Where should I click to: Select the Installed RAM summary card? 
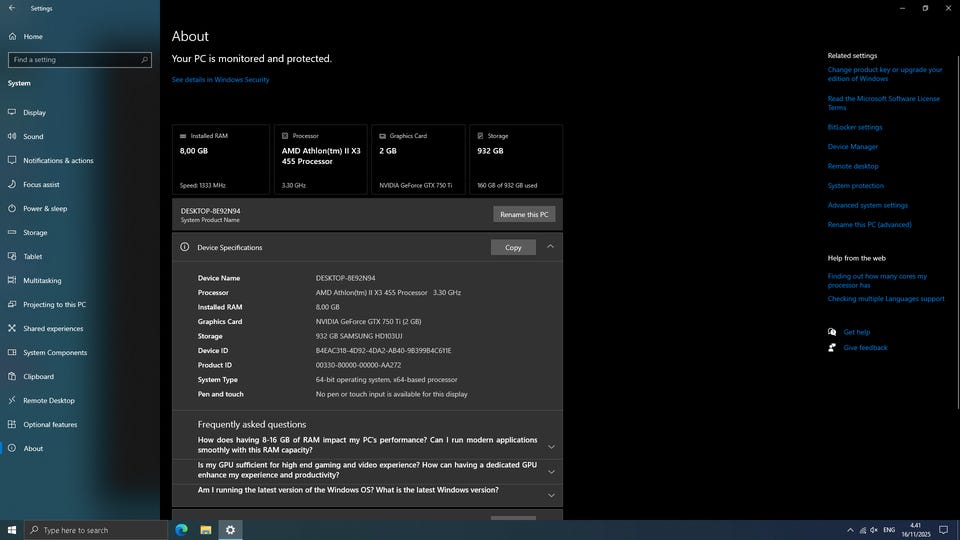[x=220, y=159]
